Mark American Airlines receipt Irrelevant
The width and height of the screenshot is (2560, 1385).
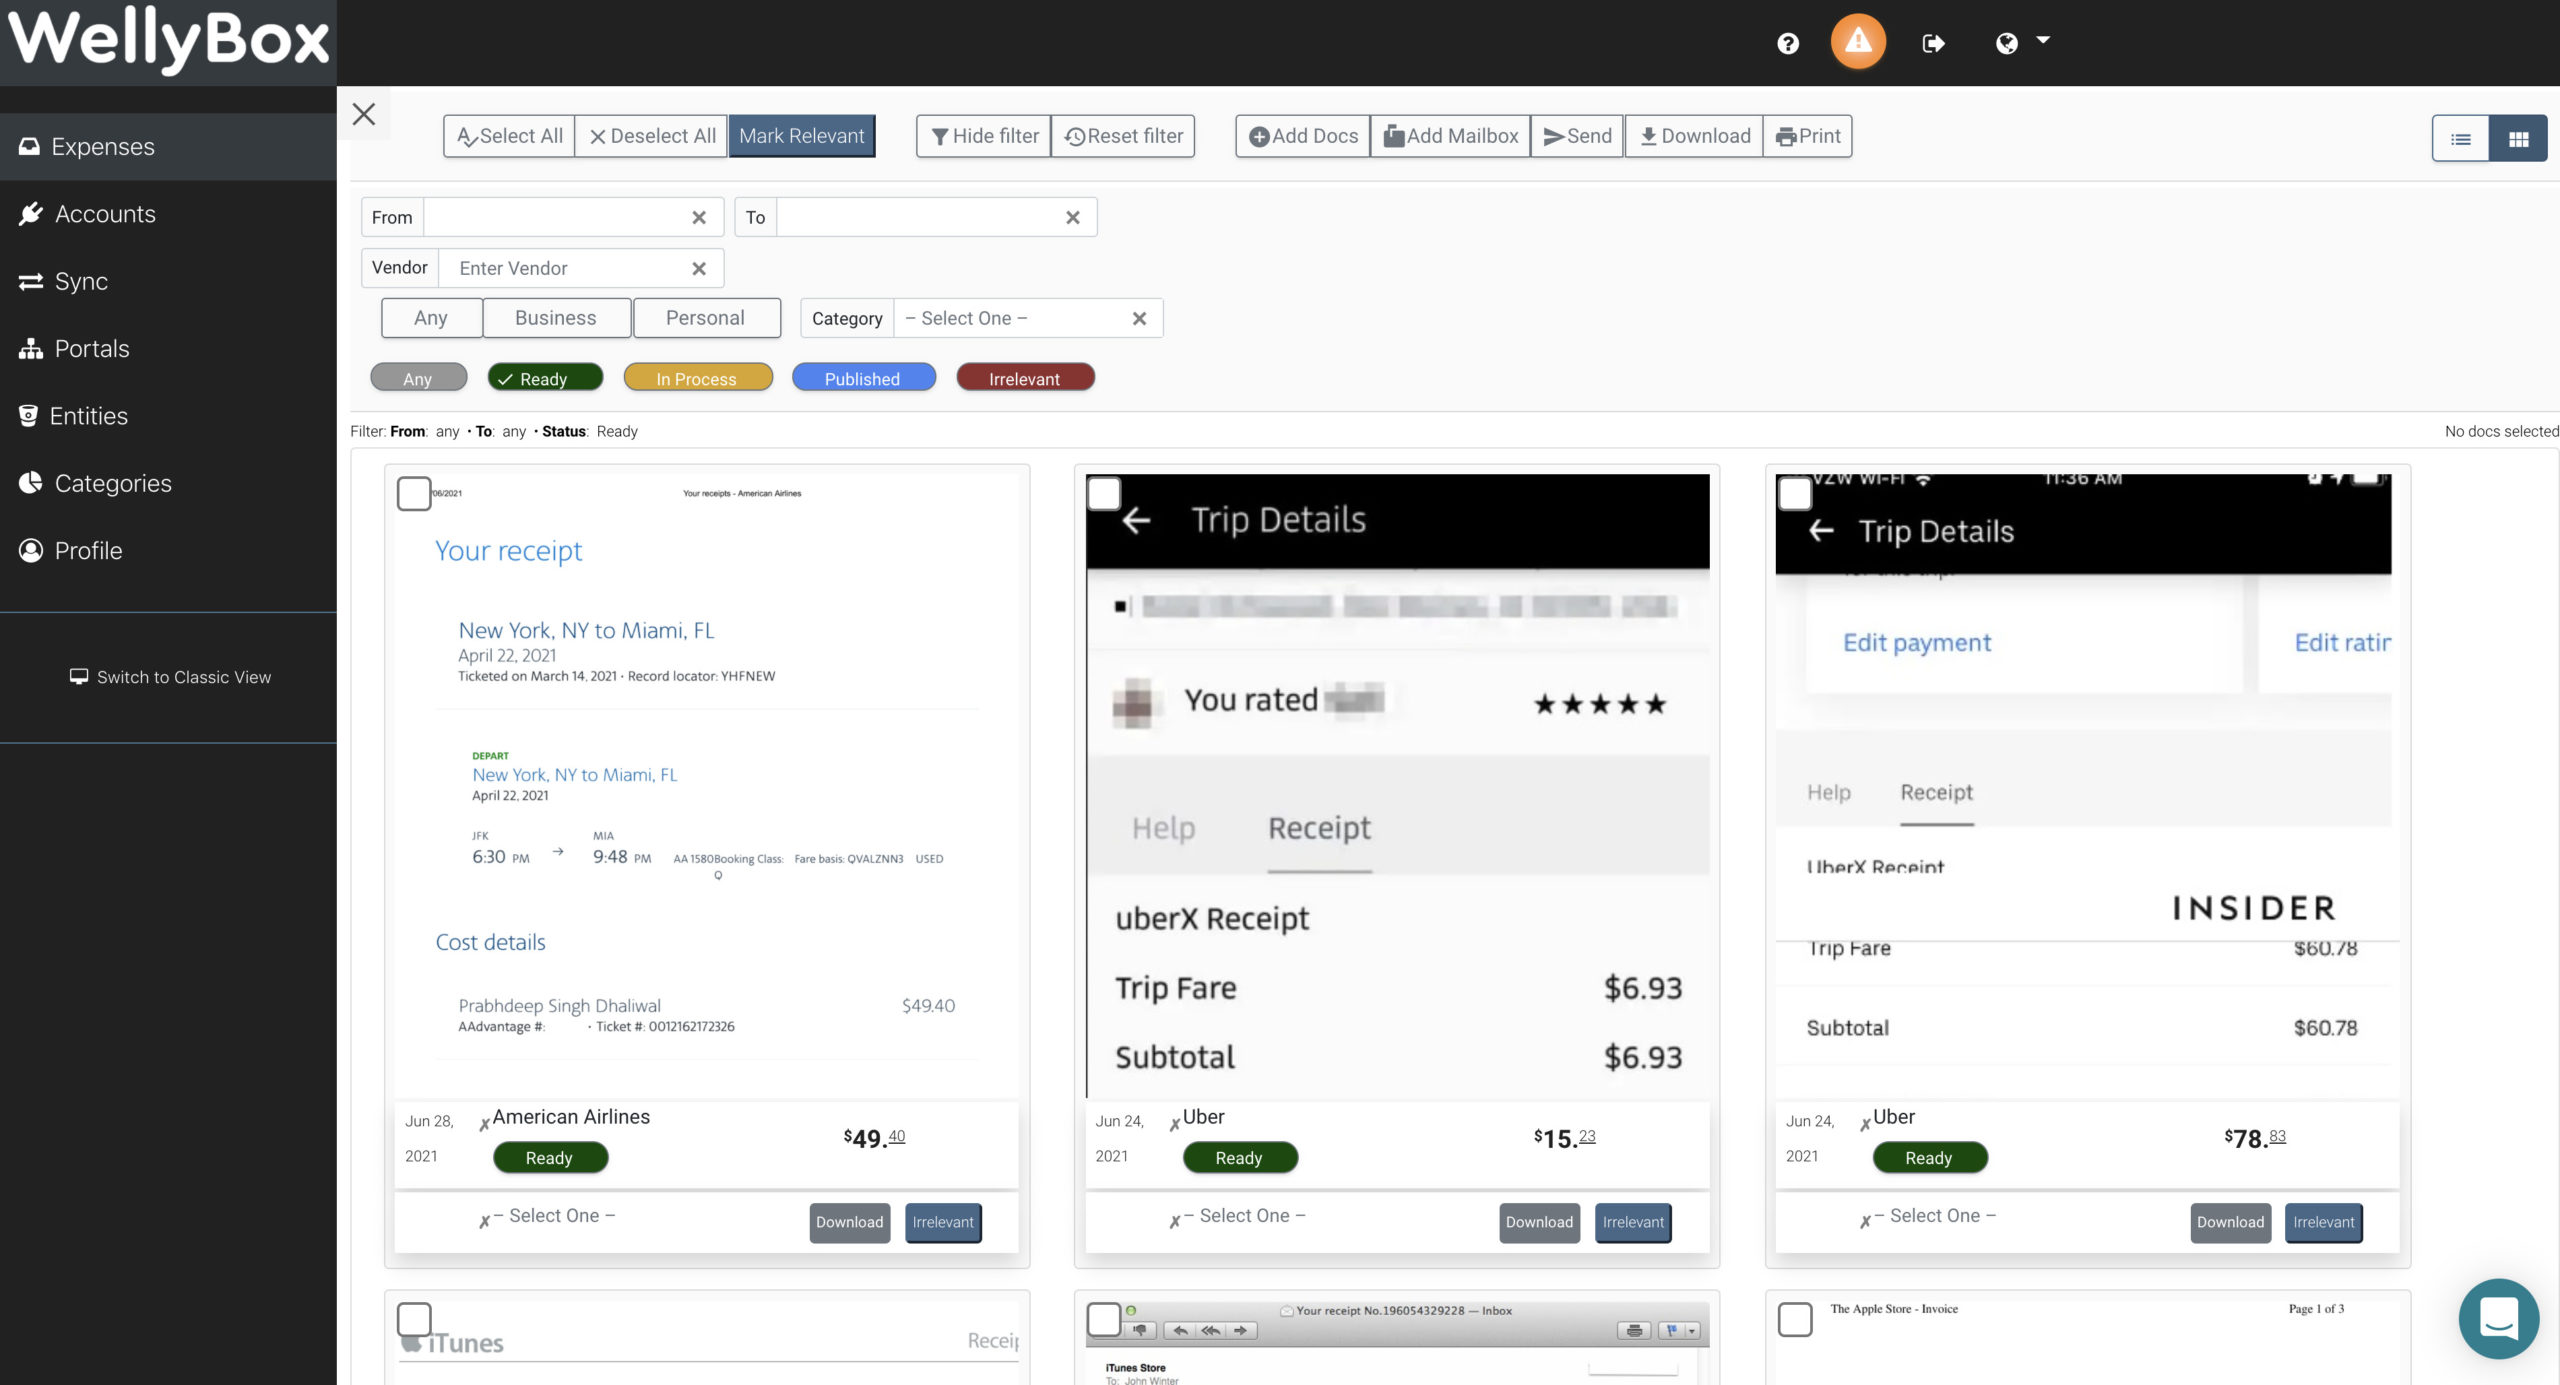(x=943, y=1222)
